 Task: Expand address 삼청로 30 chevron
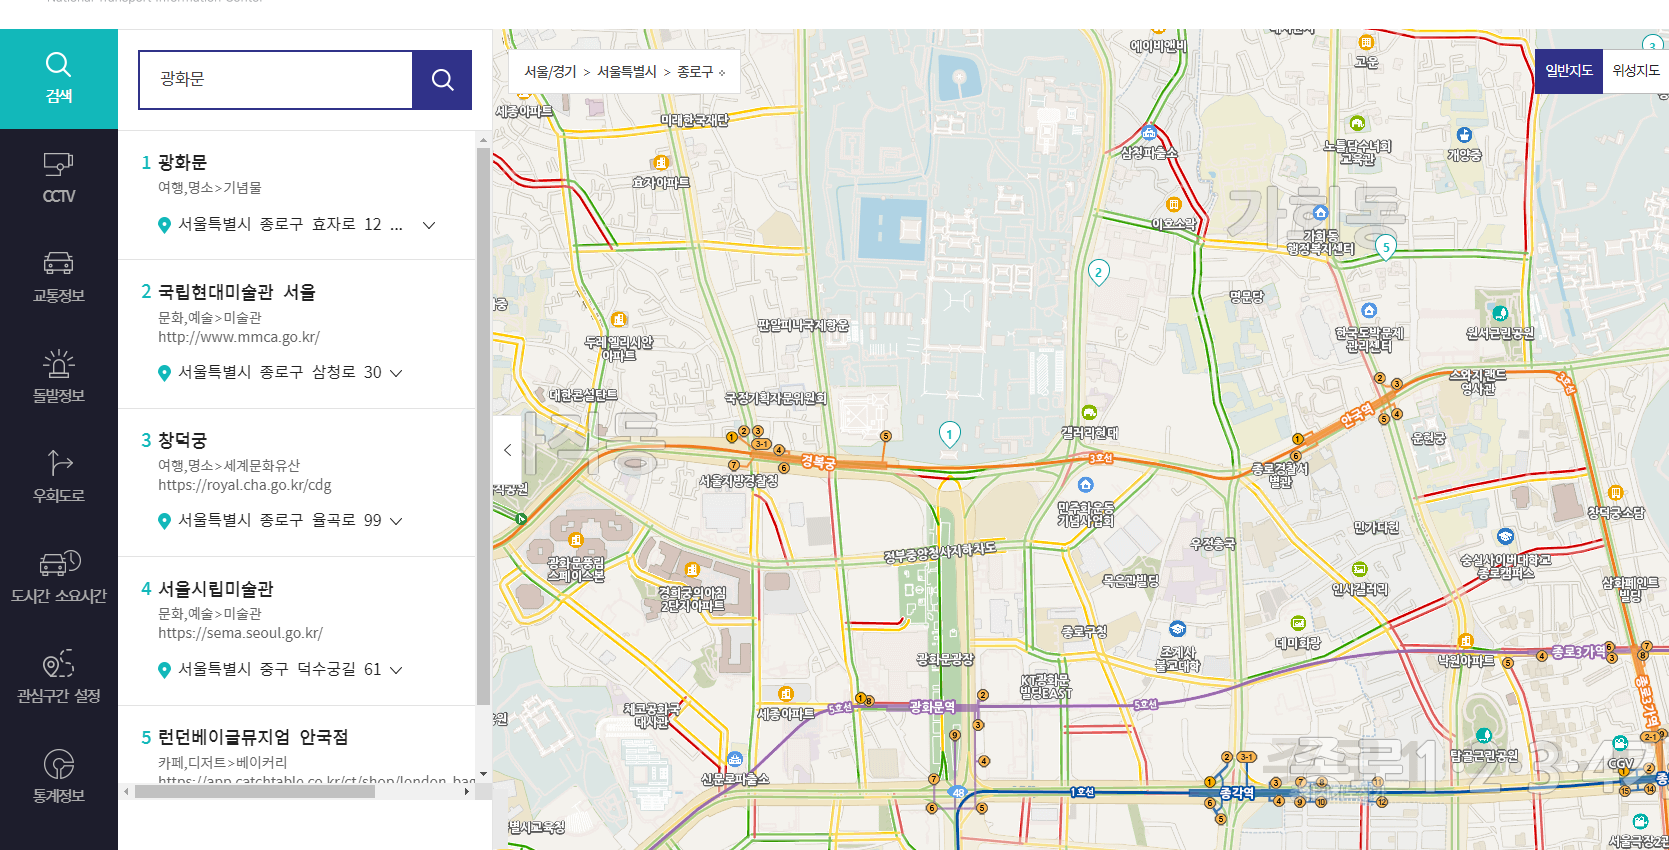click(x=396, y=373)
